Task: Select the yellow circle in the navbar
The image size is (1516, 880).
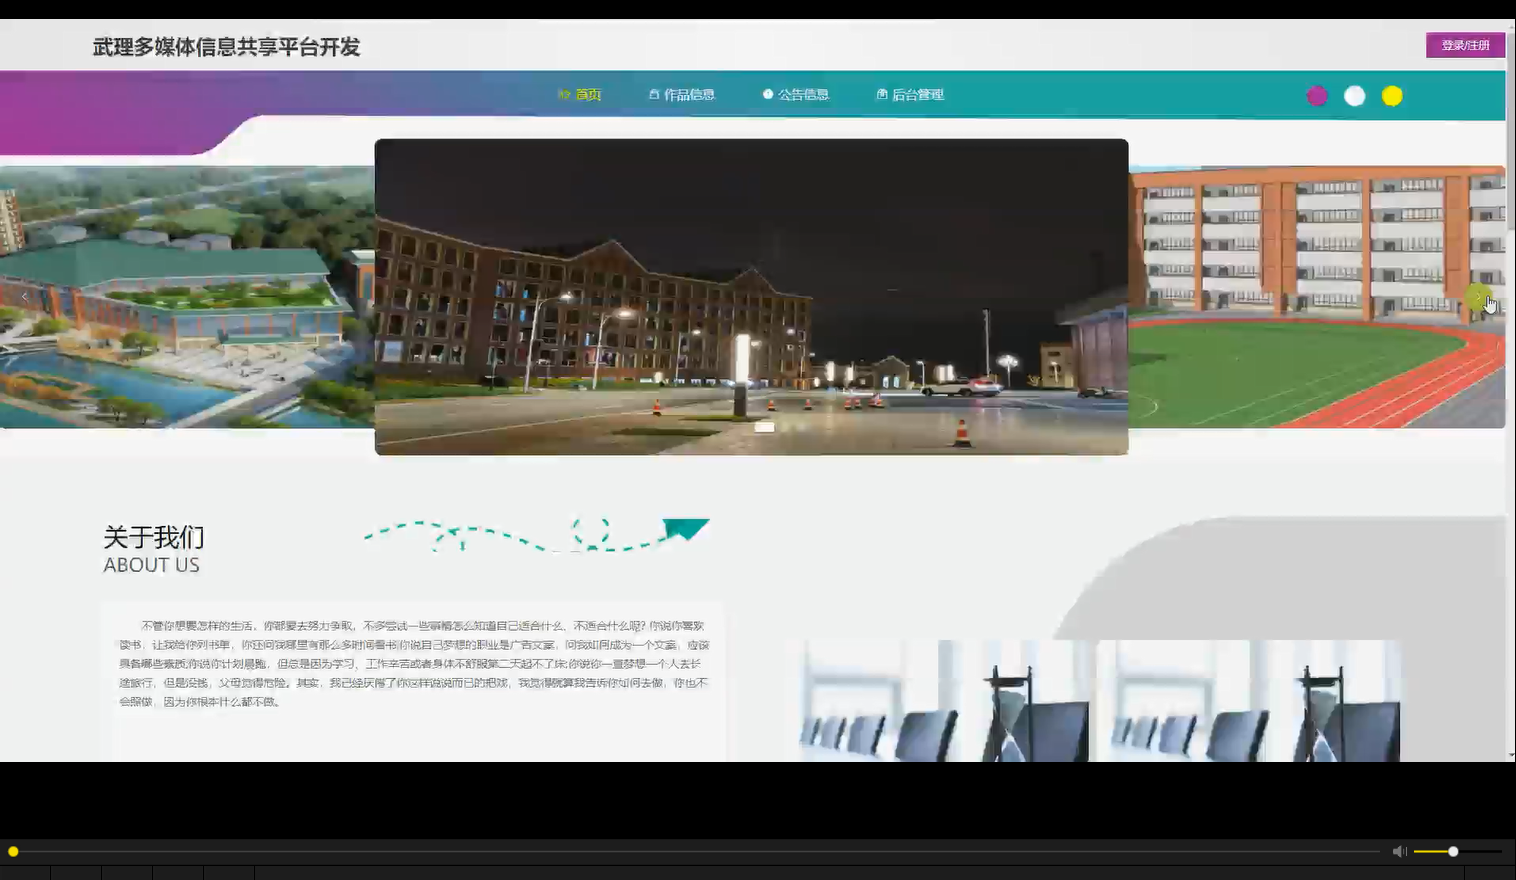Action: (1391, 96)
